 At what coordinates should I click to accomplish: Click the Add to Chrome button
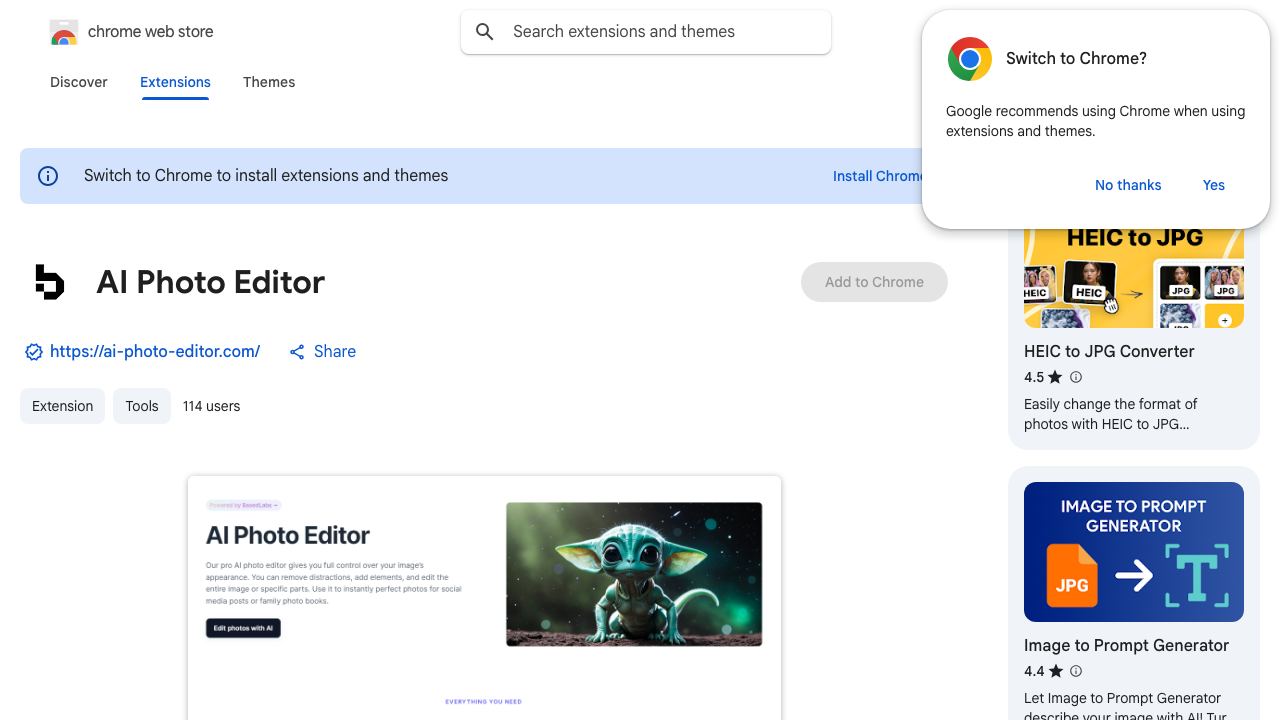click(x=874, y=282)
